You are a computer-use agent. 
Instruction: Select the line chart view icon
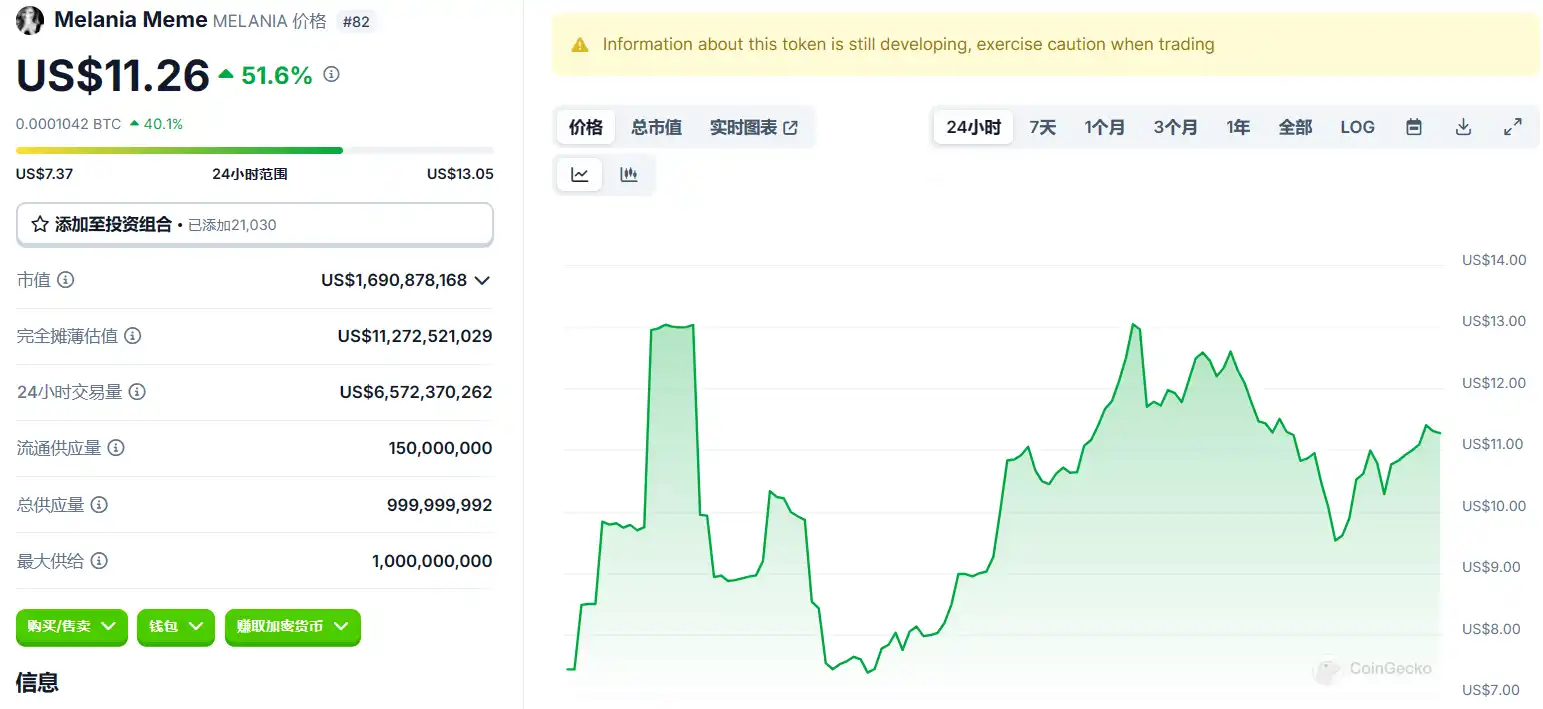click(580, 175)
